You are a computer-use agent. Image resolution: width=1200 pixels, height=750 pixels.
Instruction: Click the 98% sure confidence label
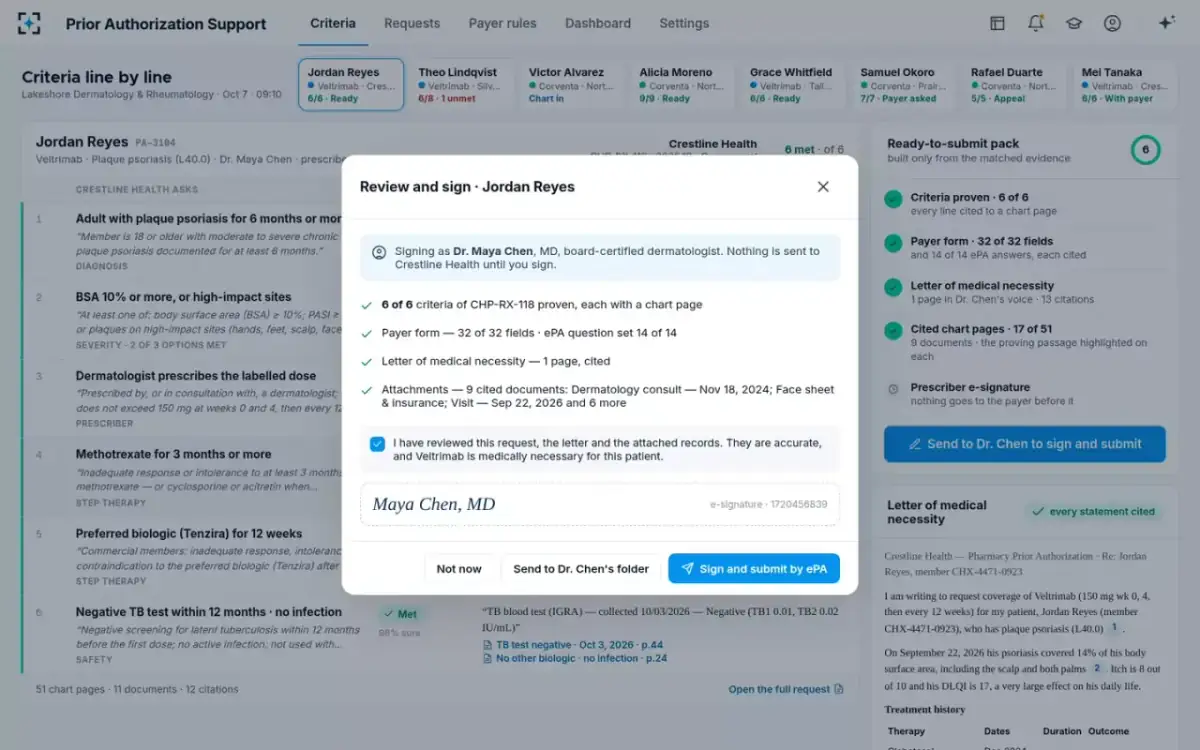[x=400, y=633]
